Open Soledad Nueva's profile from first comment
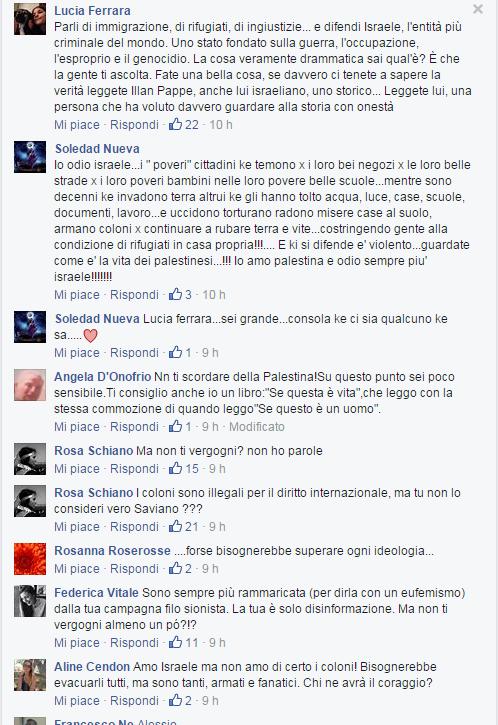 97,148
